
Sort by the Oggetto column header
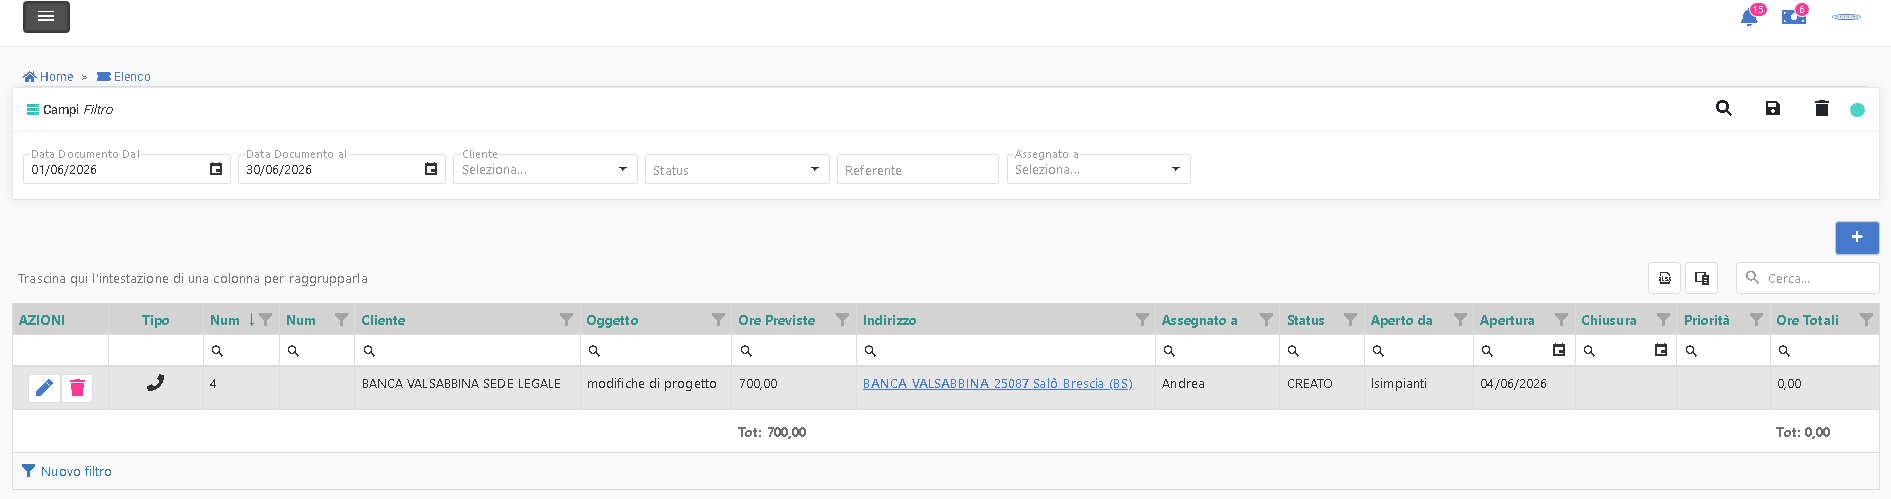click(612, 320)
